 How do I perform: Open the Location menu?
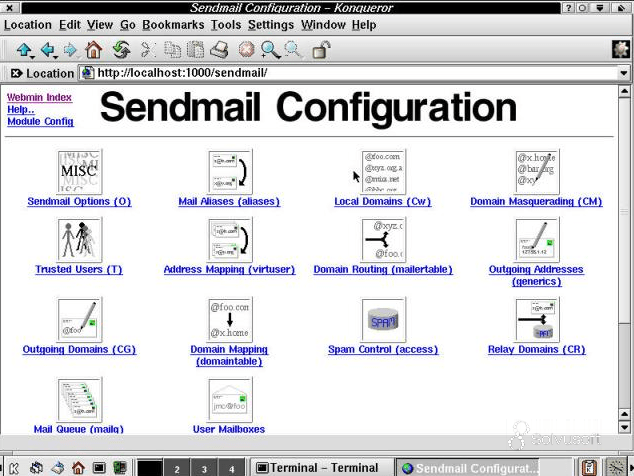(28, 25)
